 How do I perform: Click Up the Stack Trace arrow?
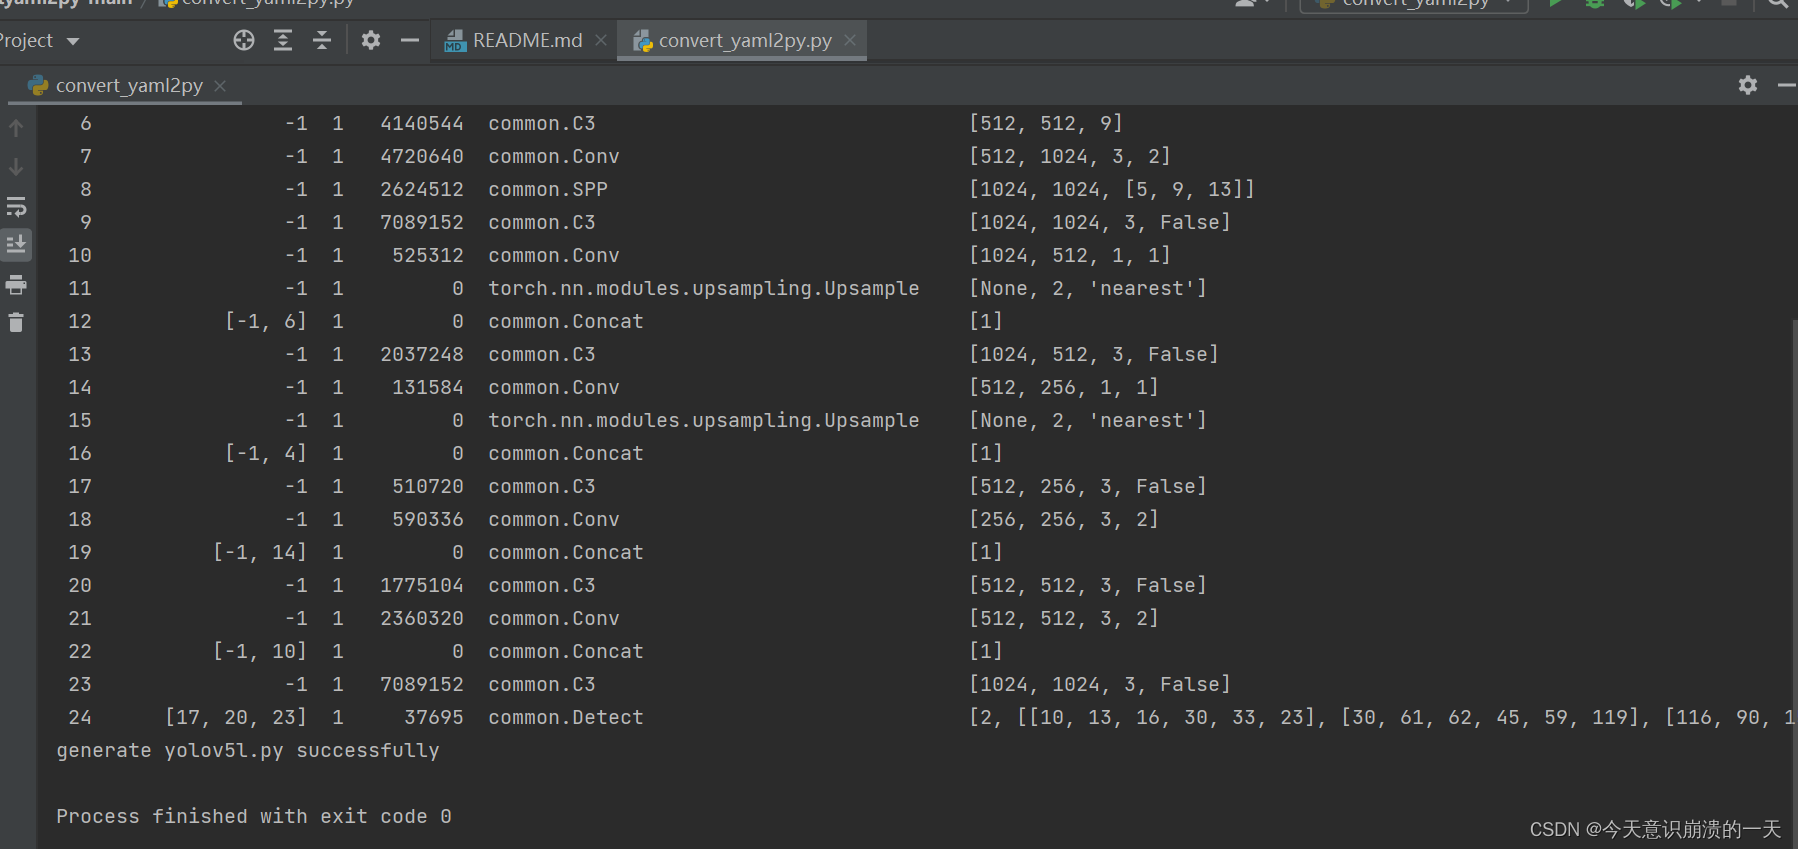16,128
